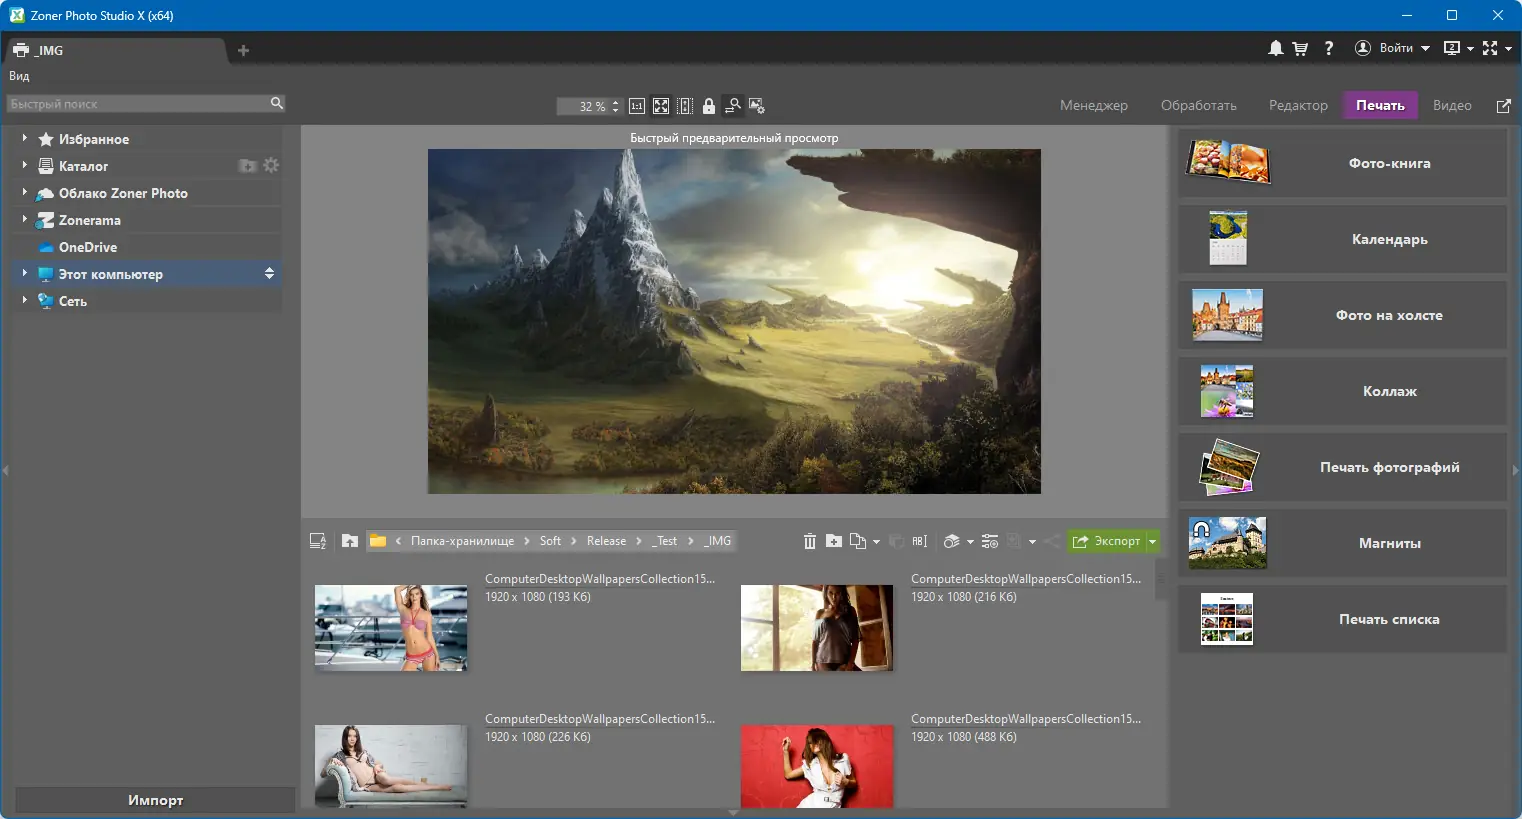1522x819 pixels.
Task: Toggle the preview image settings icon
Action: pos(757,106)
